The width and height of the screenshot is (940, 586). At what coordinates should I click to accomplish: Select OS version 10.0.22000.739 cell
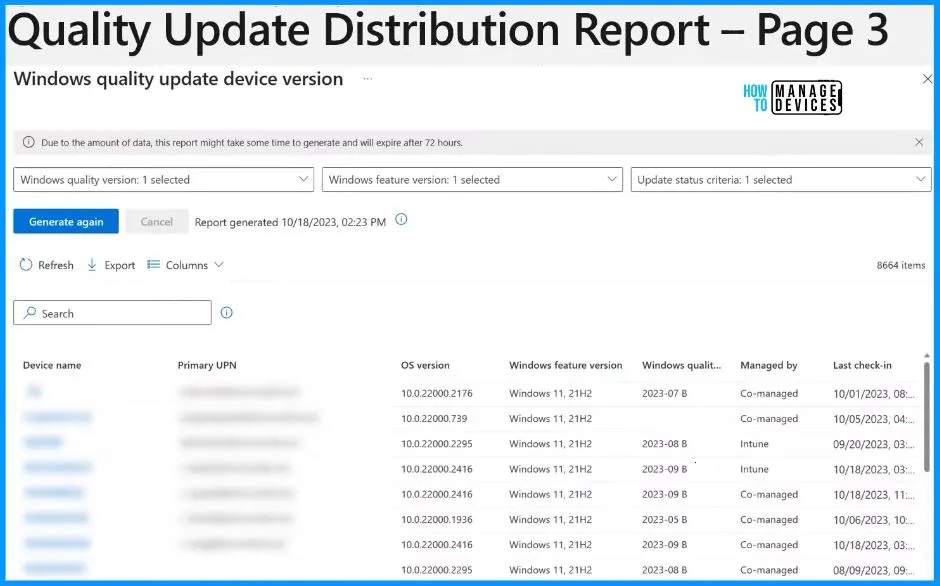coord(434,419)
